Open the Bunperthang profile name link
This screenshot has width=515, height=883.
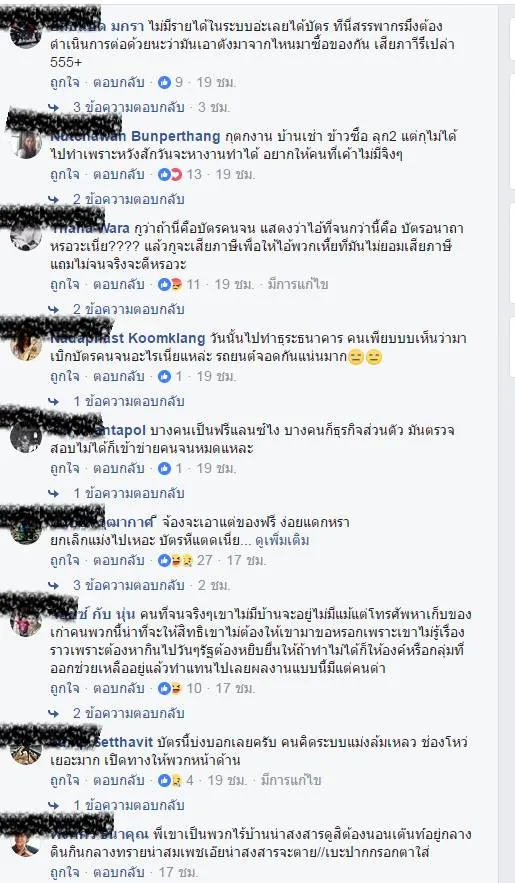pos(135,136)
